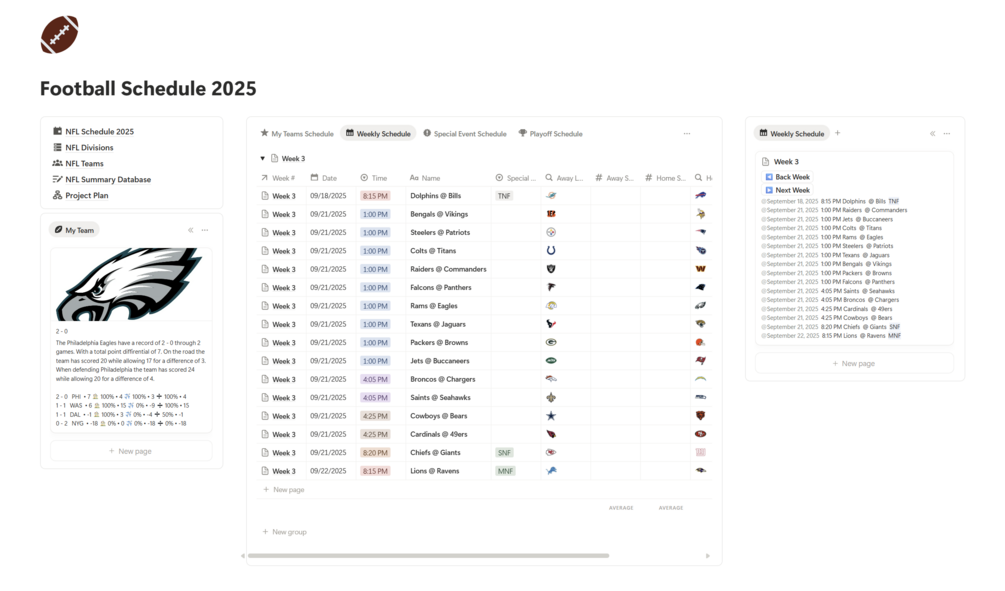1005x591 pixels.
Task: Click Falcons away logo icon
Action: coord(551,287)
